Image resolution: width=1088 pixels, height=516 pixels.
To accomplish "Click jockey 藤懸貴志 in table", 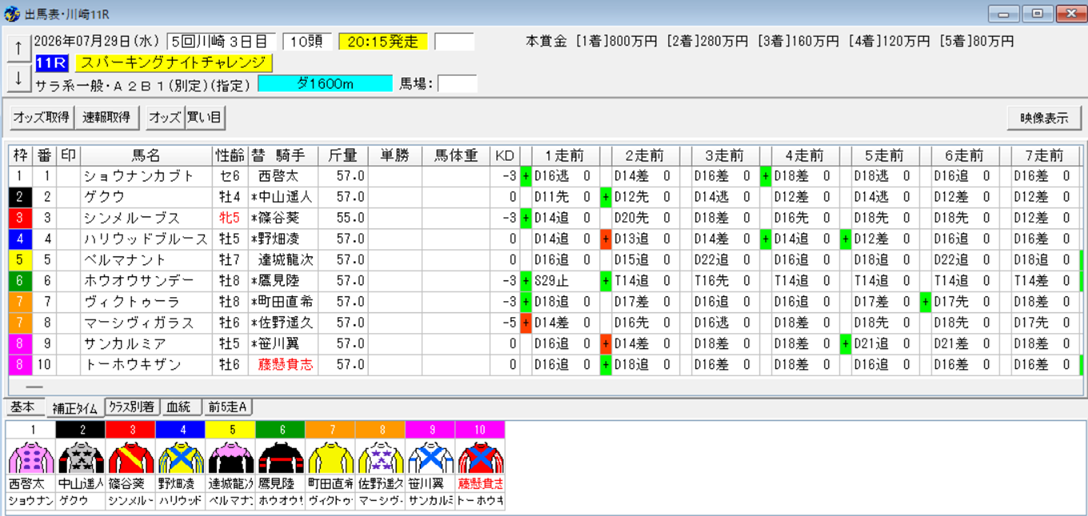I will pyautogui.click(x=283, y=363).
